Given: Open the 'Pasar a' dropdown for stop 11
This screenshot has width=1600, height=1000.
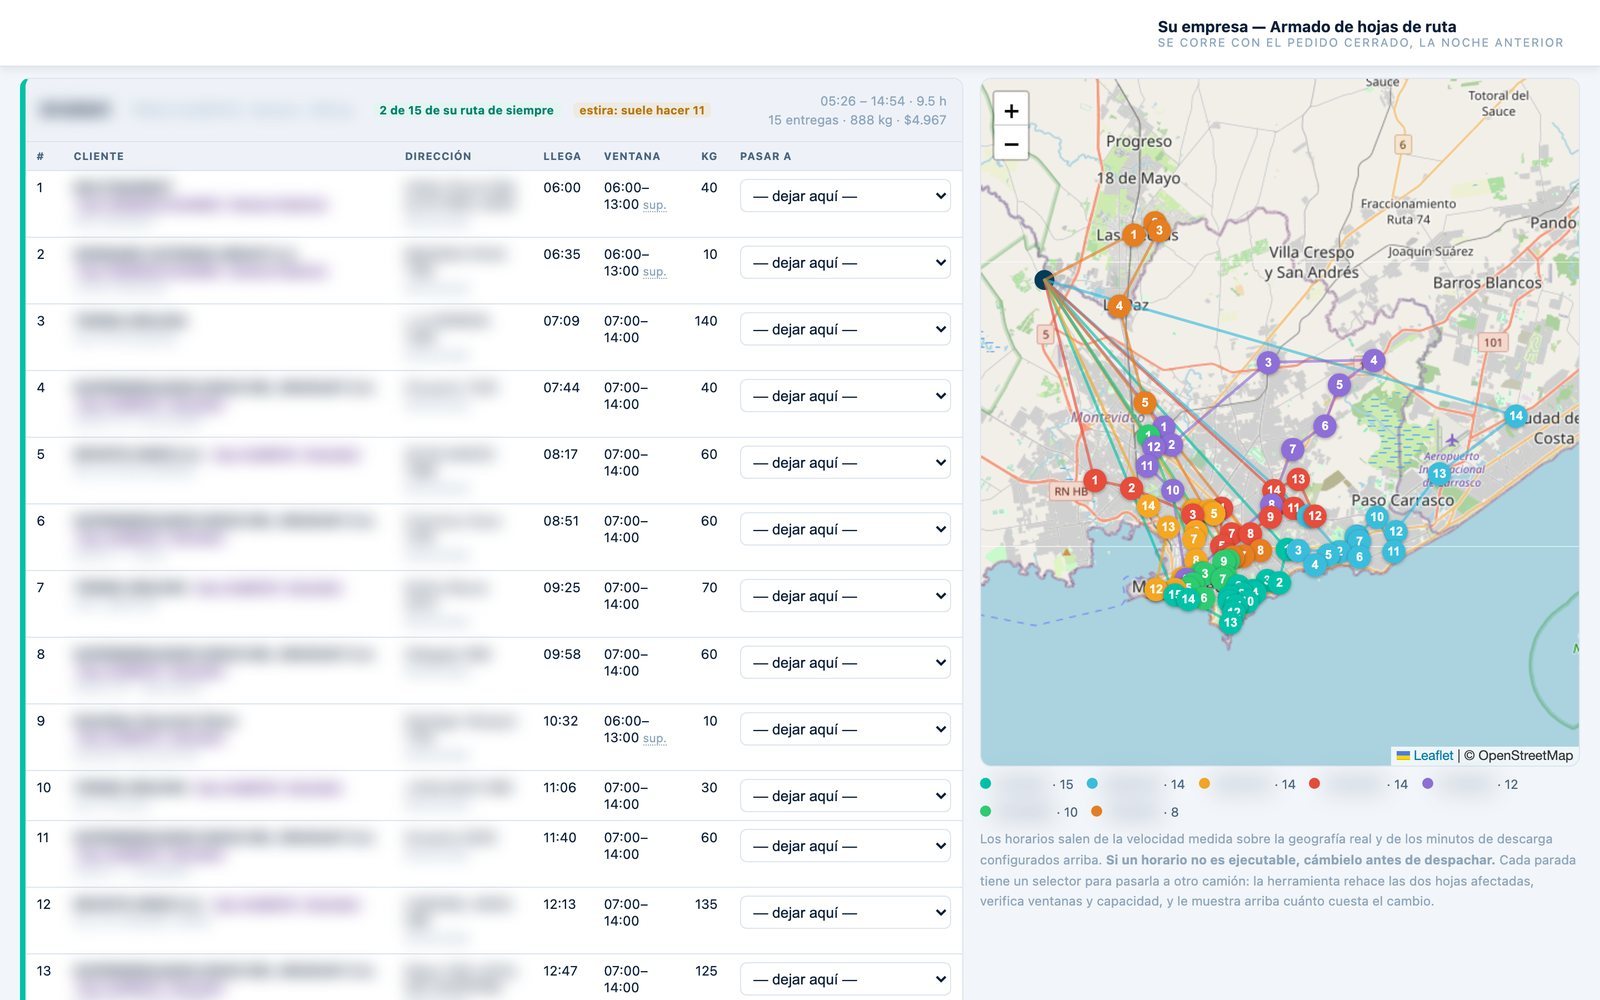Looking at the screenshot, I should pyautogui.click(x=845, y=846).
